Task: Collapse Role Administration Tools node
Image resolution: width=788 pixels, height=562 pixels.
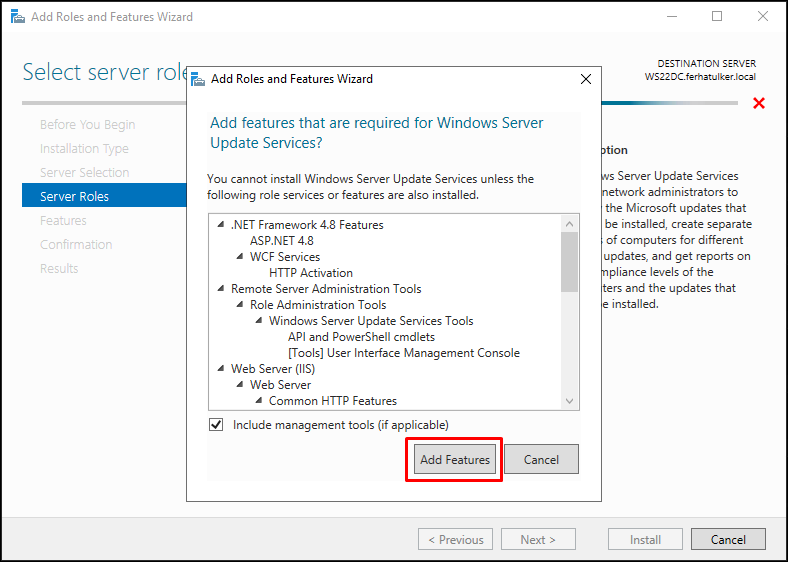Action: pyautogui.click(x=240, y=305)
